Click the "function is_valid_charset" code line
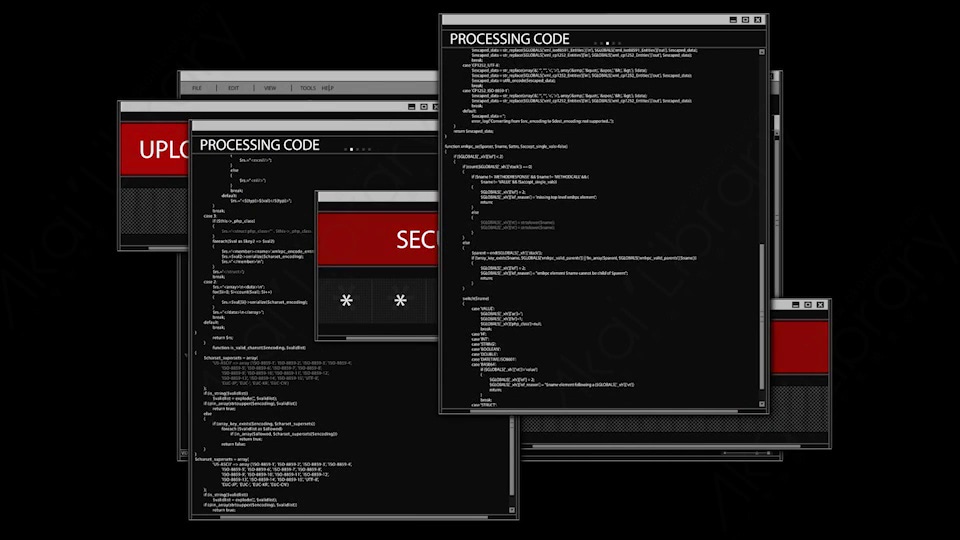This screenshot has width=960, height=540. (259, 348)
